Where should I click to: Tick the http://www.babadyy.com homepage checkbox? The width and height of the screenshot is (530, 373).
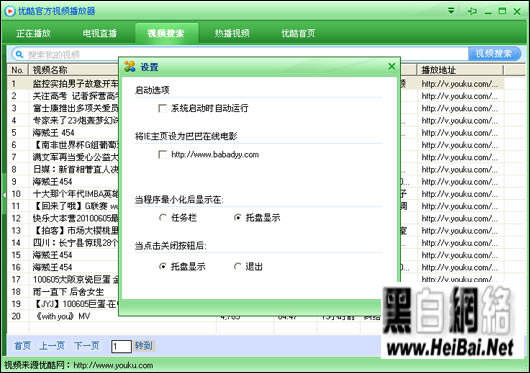[163, 154]
